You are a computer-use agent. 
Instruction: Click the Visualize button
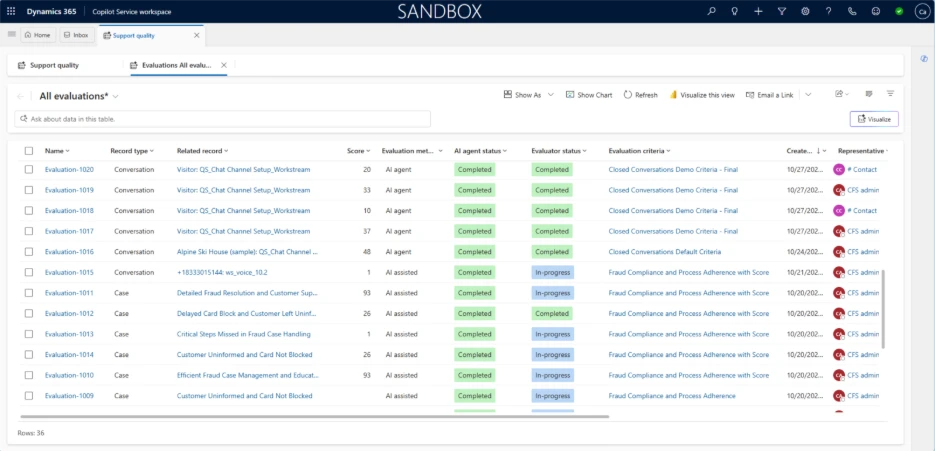(874, 119)
